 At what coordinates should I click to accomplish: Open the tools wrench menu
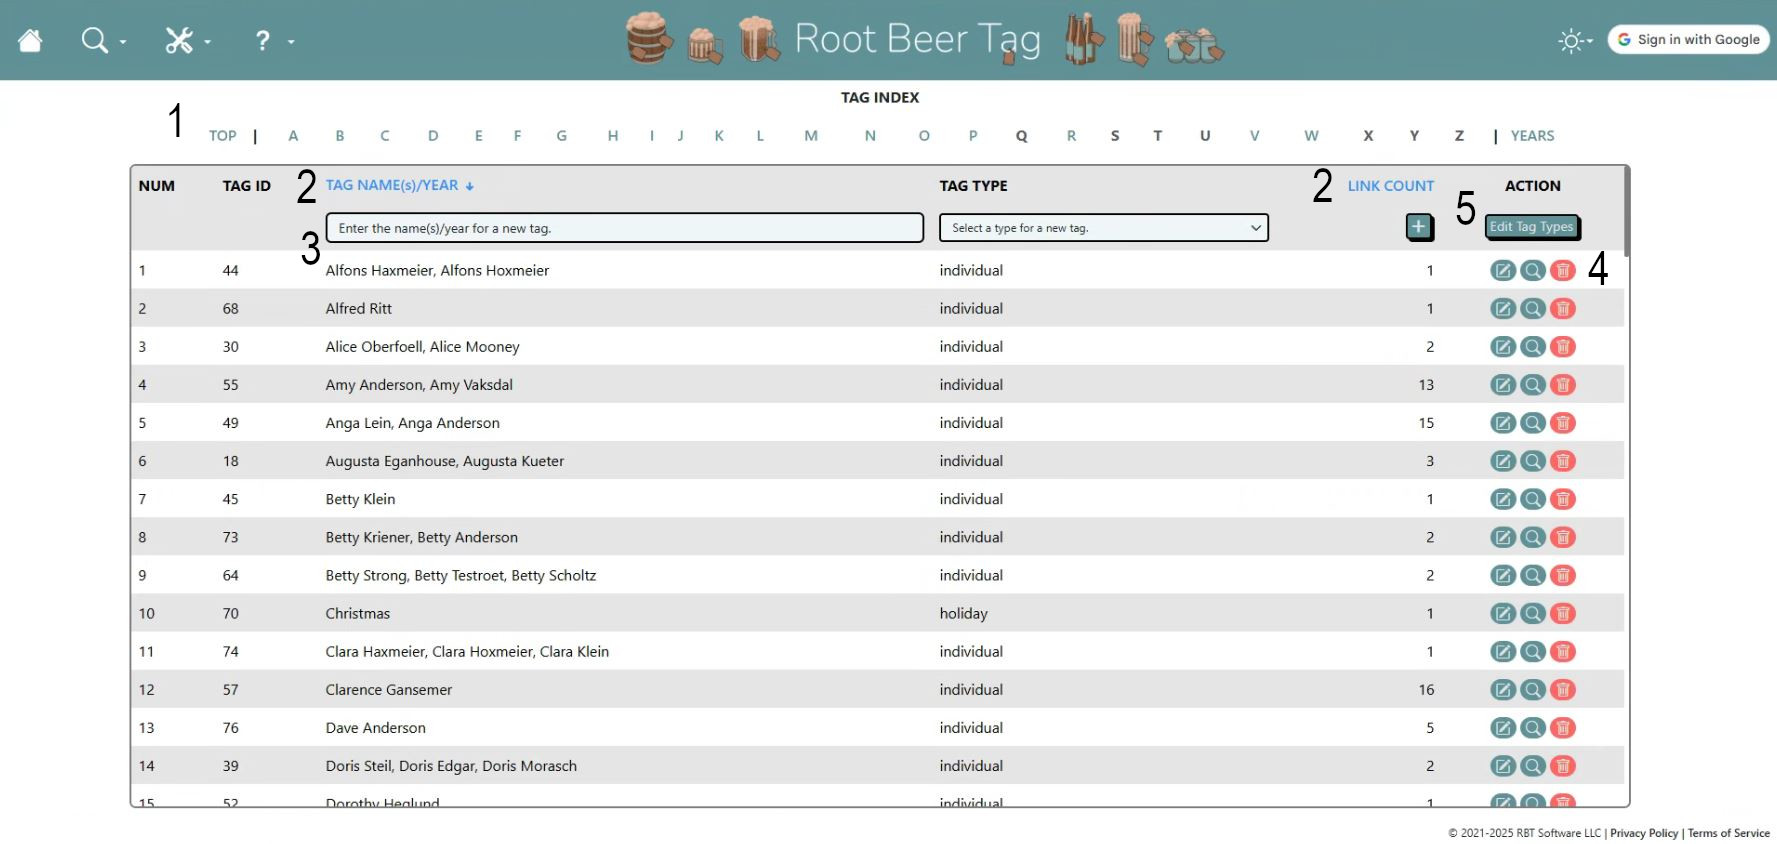[x=180, y=41]
